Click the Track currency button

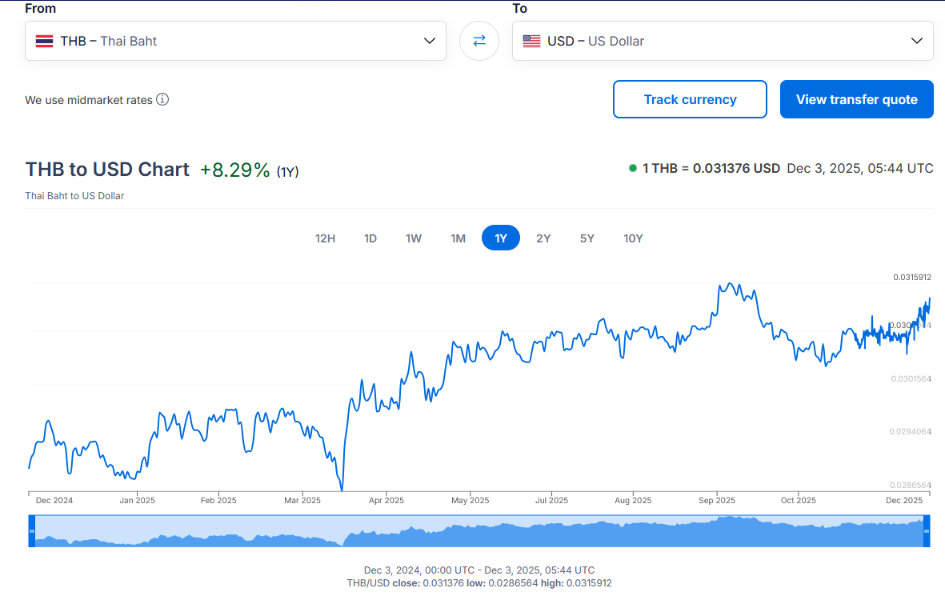click(x=690, y=100)
